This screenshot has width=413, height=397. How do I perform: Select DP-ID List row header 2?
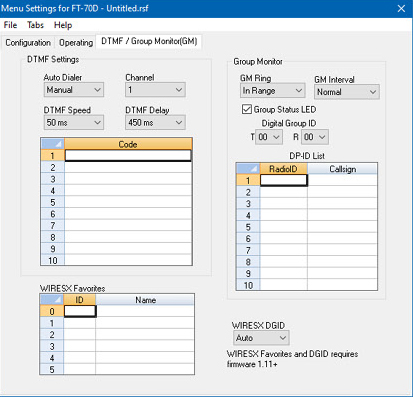pos(248,192)
